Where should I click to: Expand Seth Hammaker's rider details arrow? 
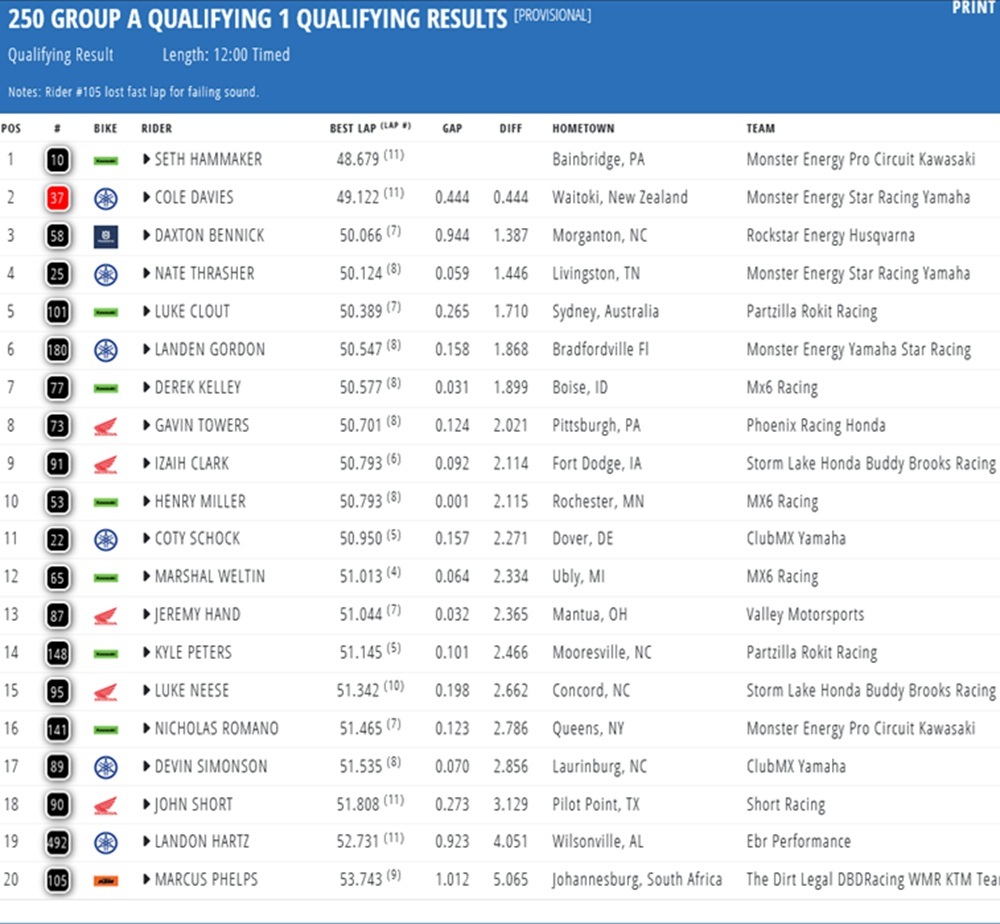pos(147,160)
